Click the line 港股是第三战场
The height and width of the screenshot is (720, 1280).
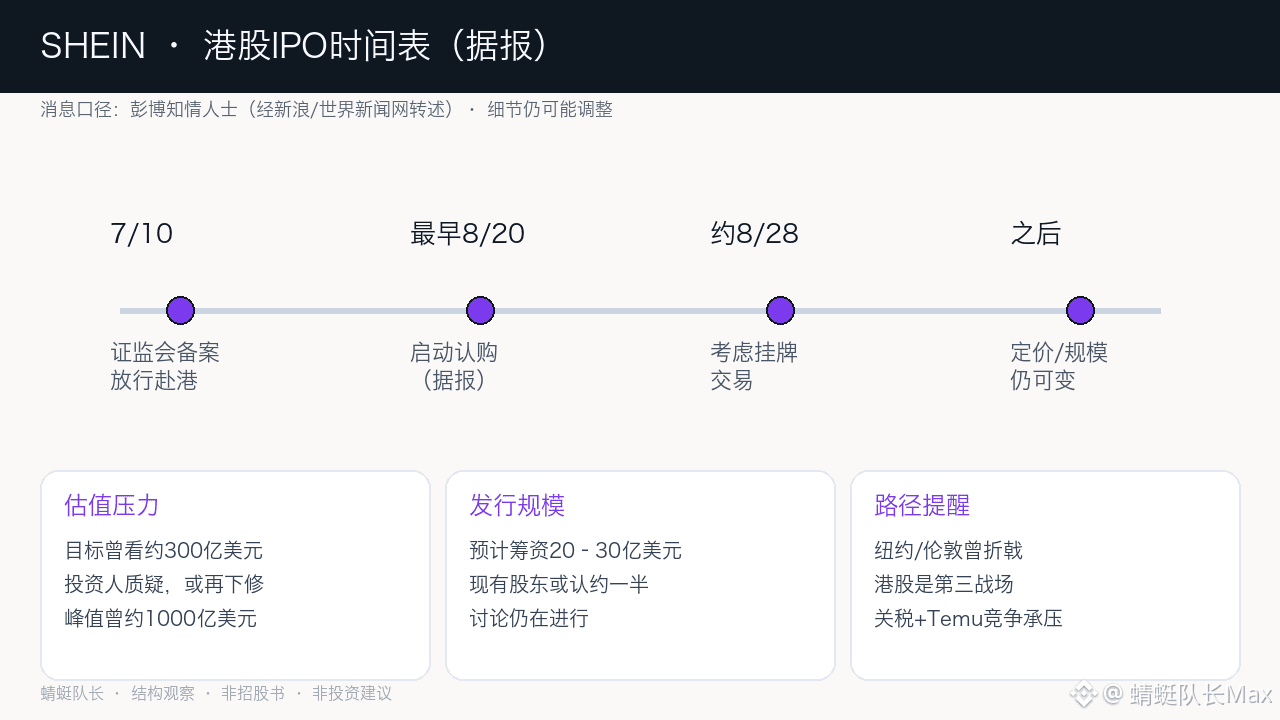tap(944, 584)
